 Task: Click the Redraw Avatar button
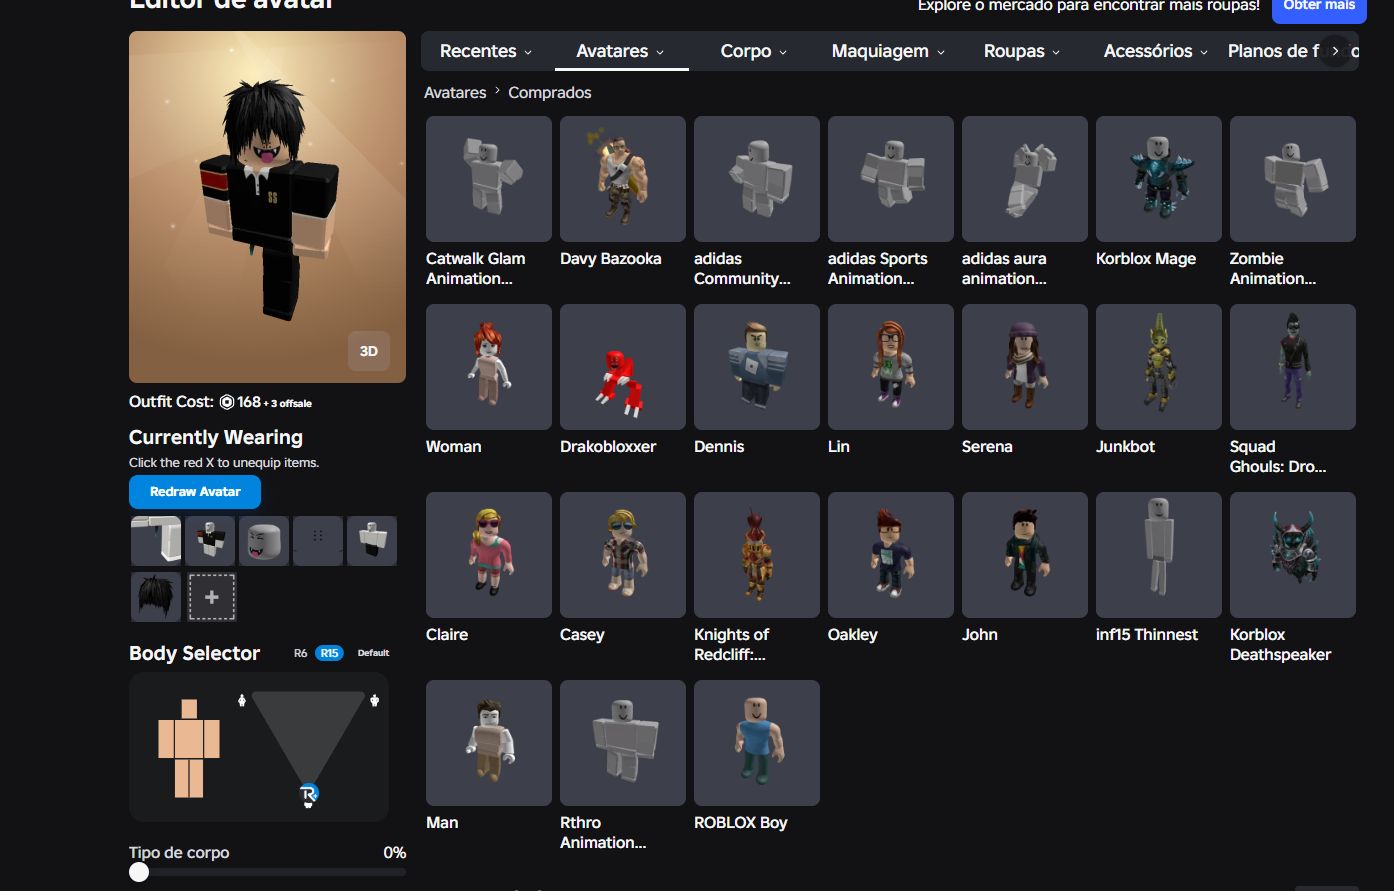(195, 492)
